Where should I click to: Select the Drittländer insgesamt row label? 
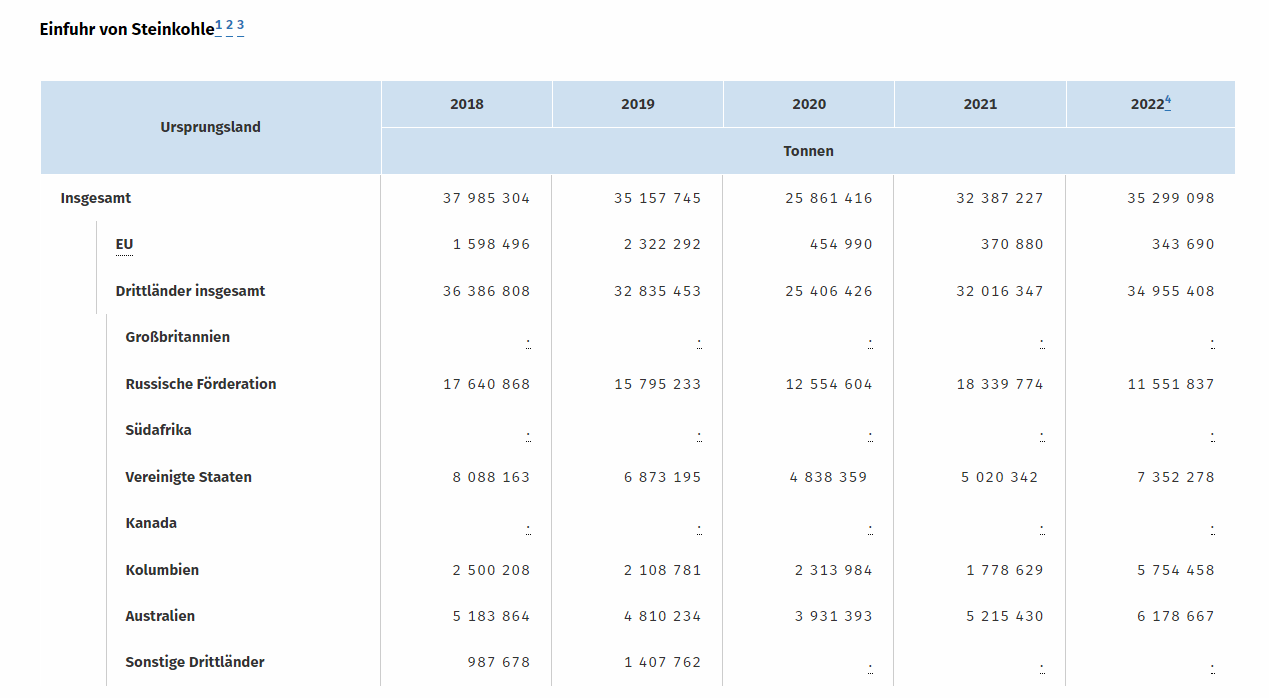pyautogui.click(x=190, y=291)
